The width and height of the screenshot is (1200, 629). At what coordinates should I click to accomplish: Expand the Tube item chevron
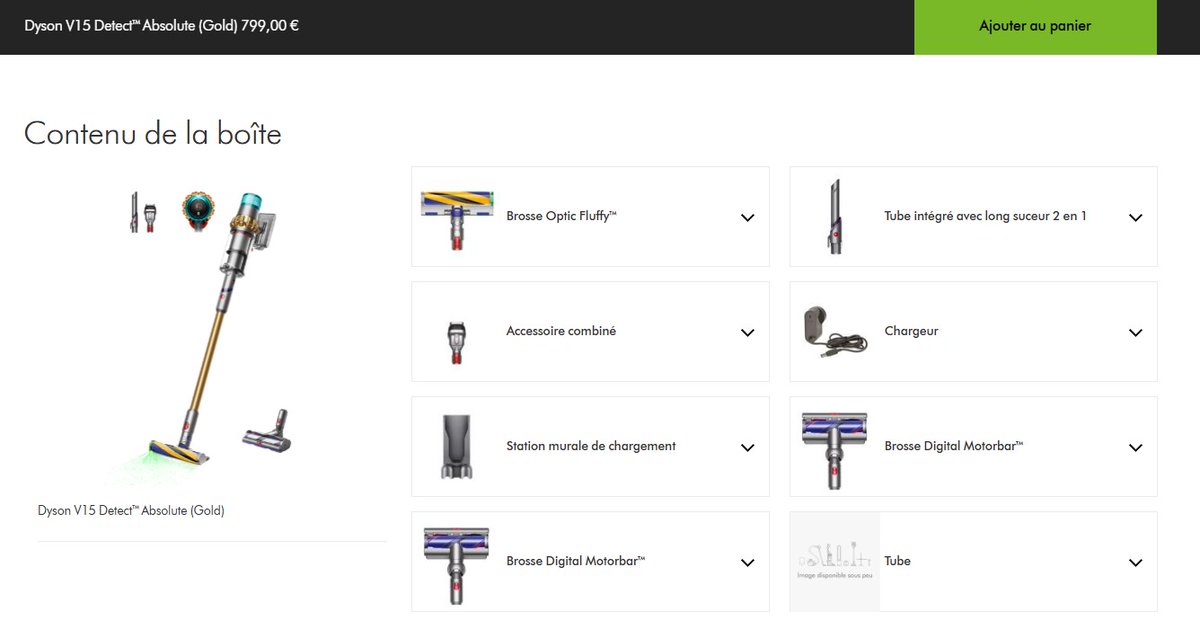point(1135,563)
